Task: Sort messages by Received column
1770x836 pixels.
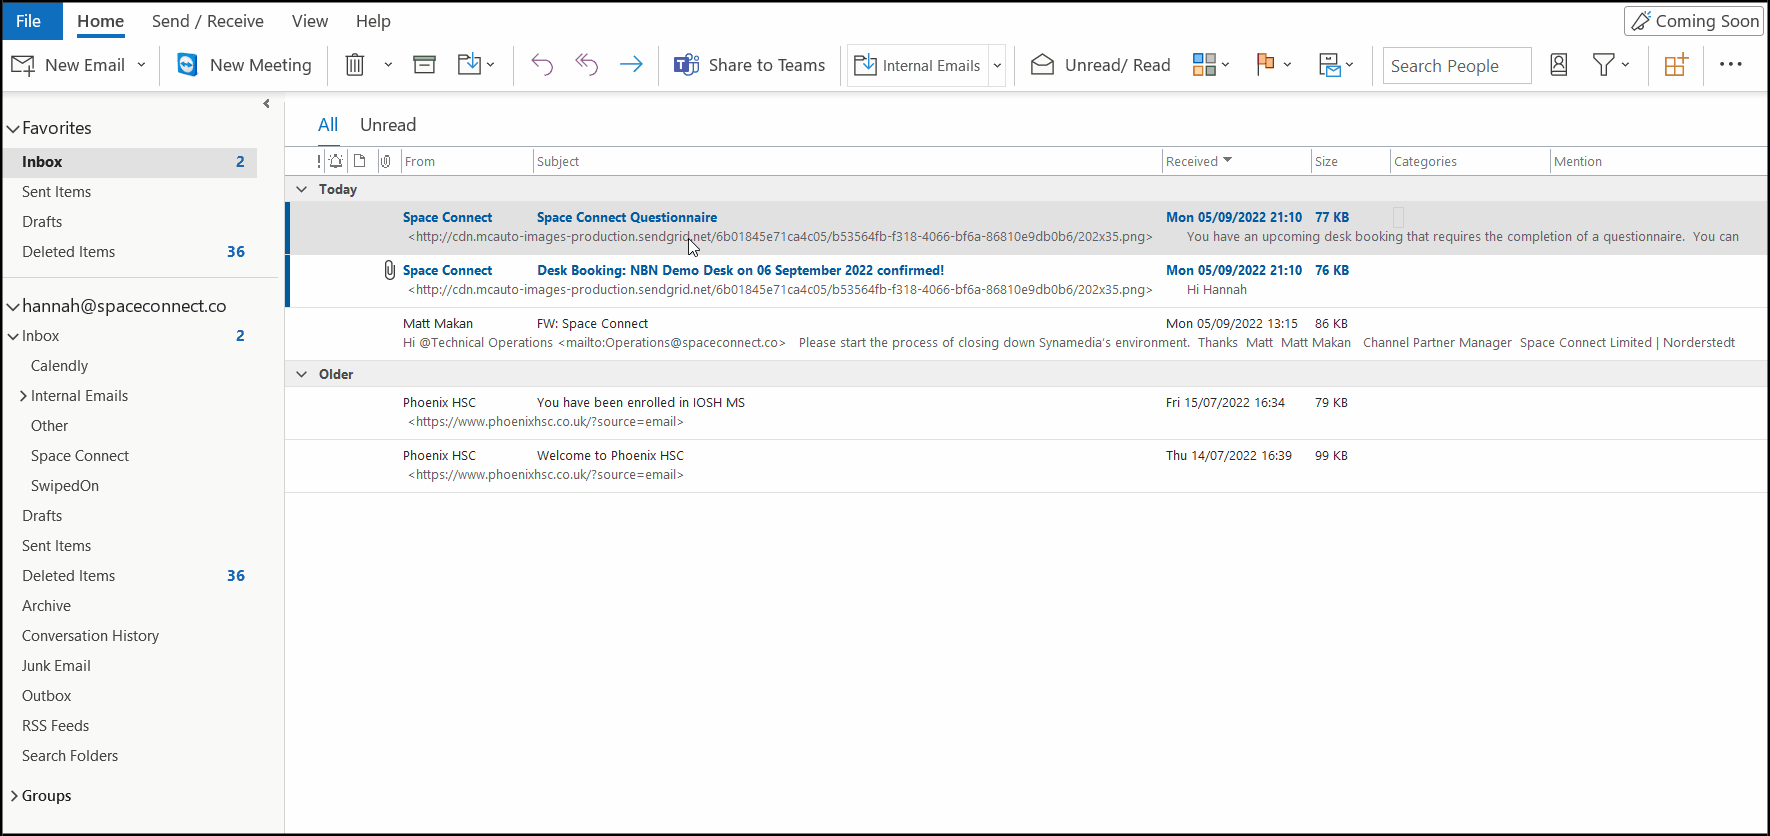Action: coord(1236,161)
